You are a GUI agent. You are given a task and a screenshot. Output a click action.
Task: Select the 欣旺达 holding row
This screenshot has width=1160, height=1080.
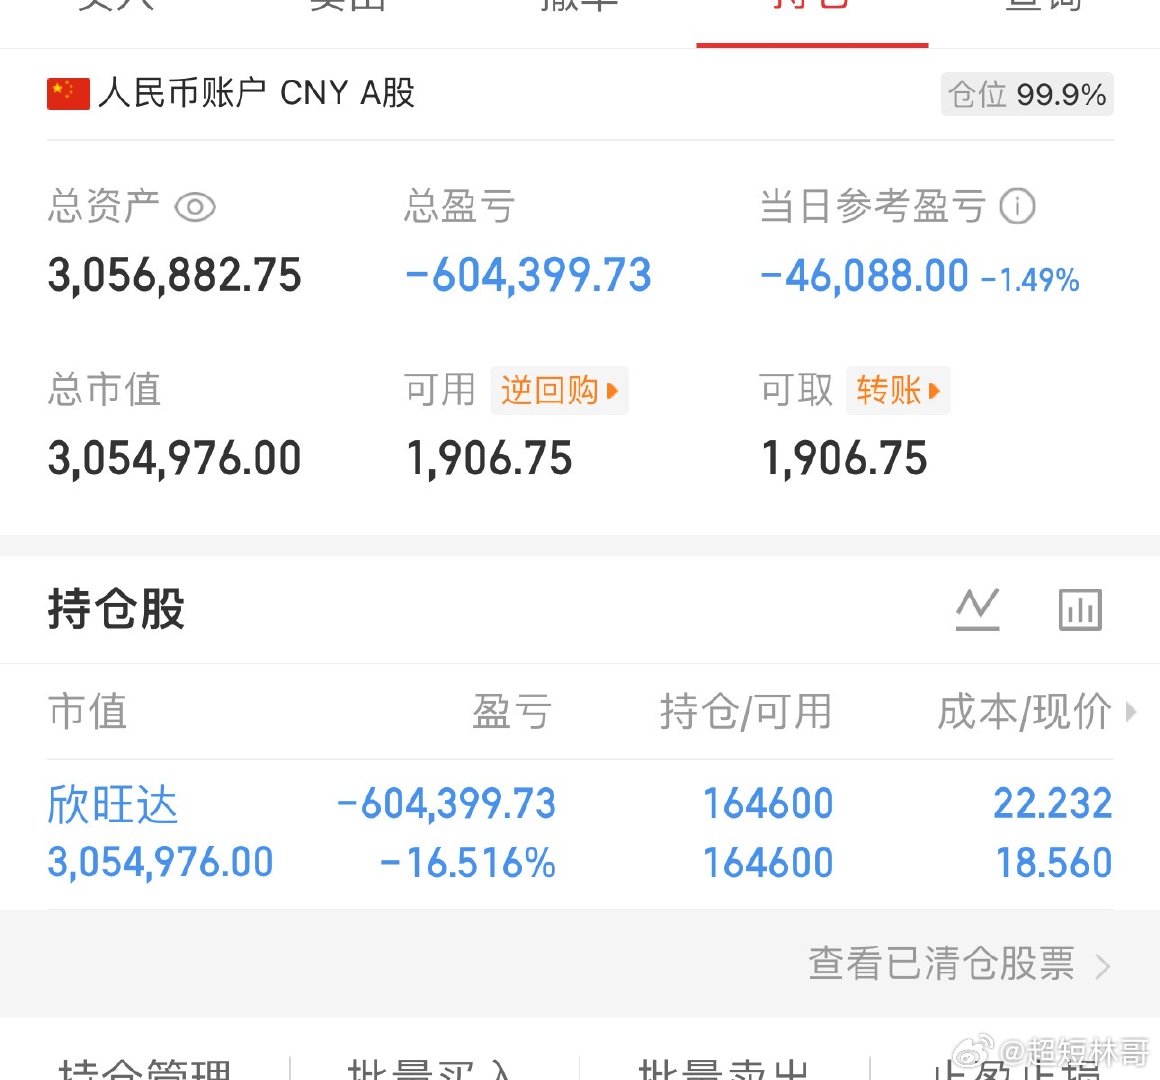pyautogui.click(x=580, y=834)
